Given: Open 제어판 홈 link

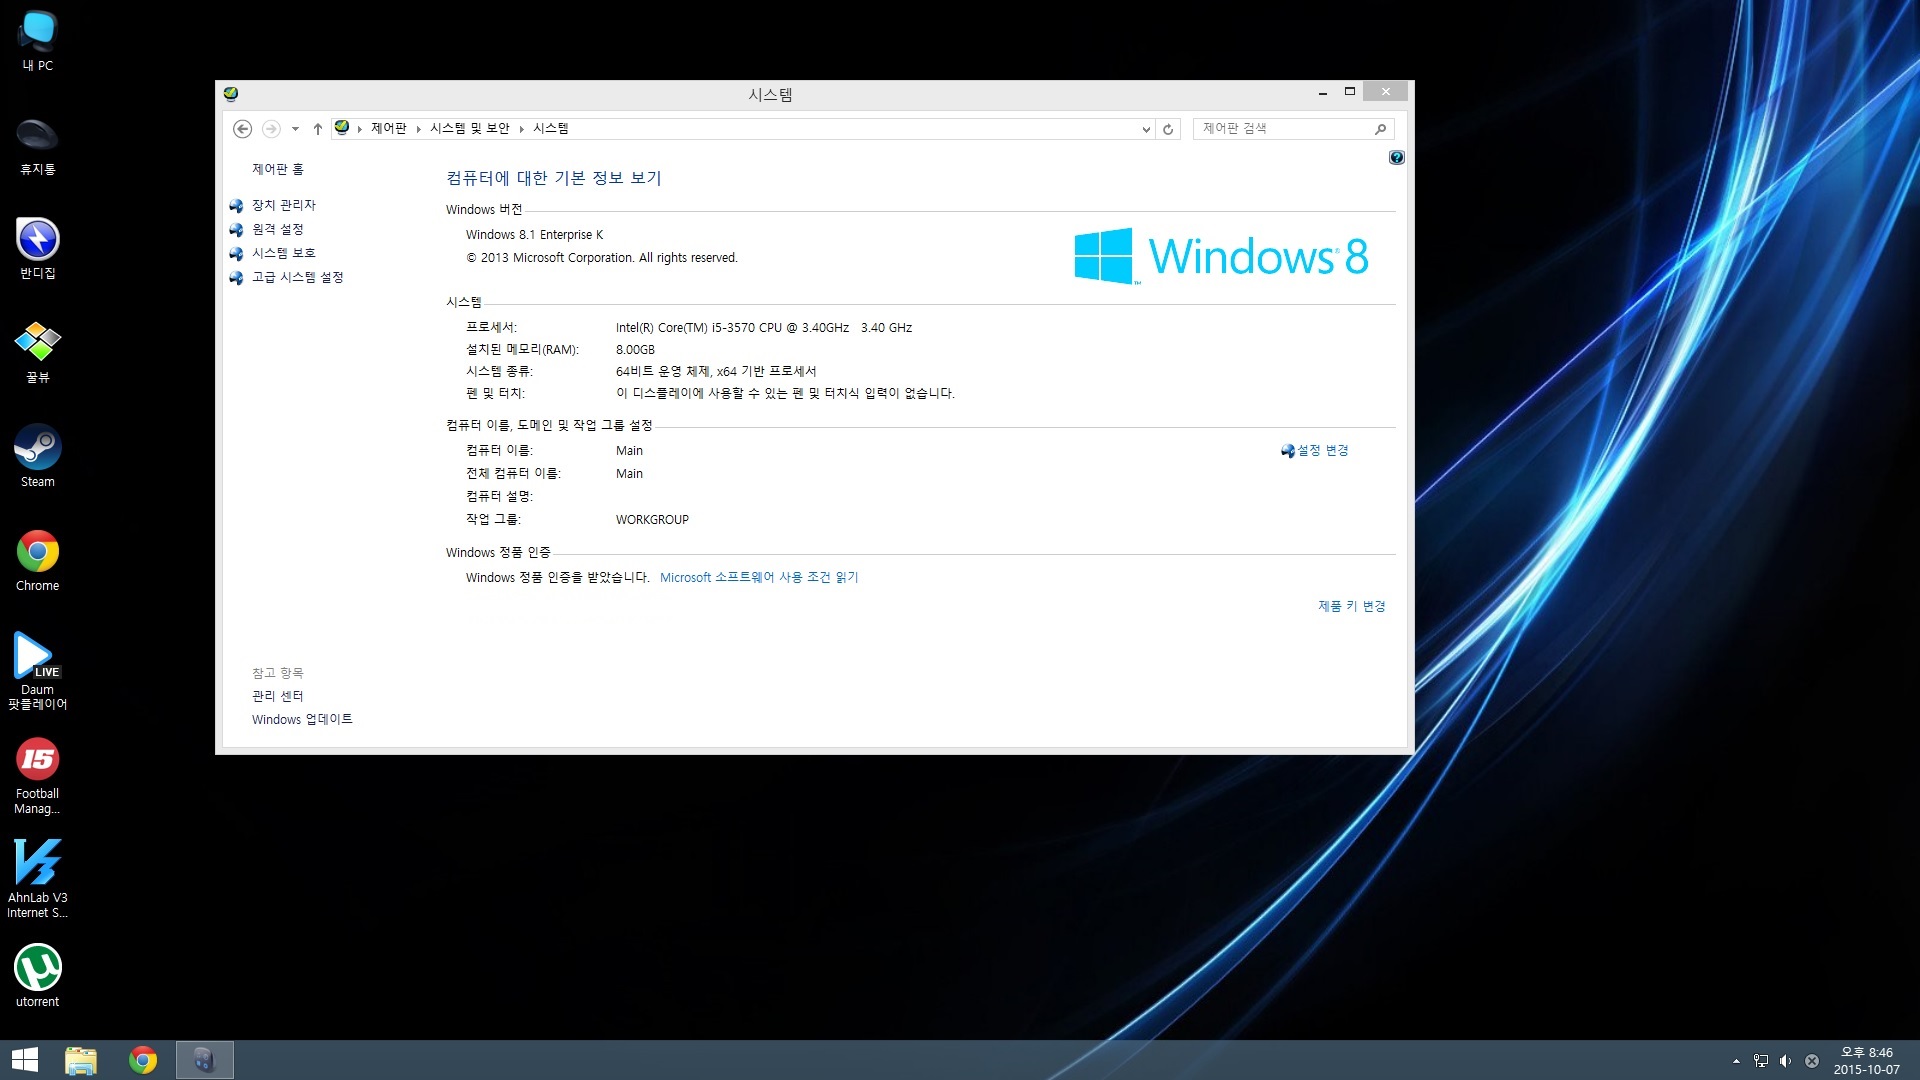Looking at the screenshot, I should pyautogui.click(x=278, y=170).
